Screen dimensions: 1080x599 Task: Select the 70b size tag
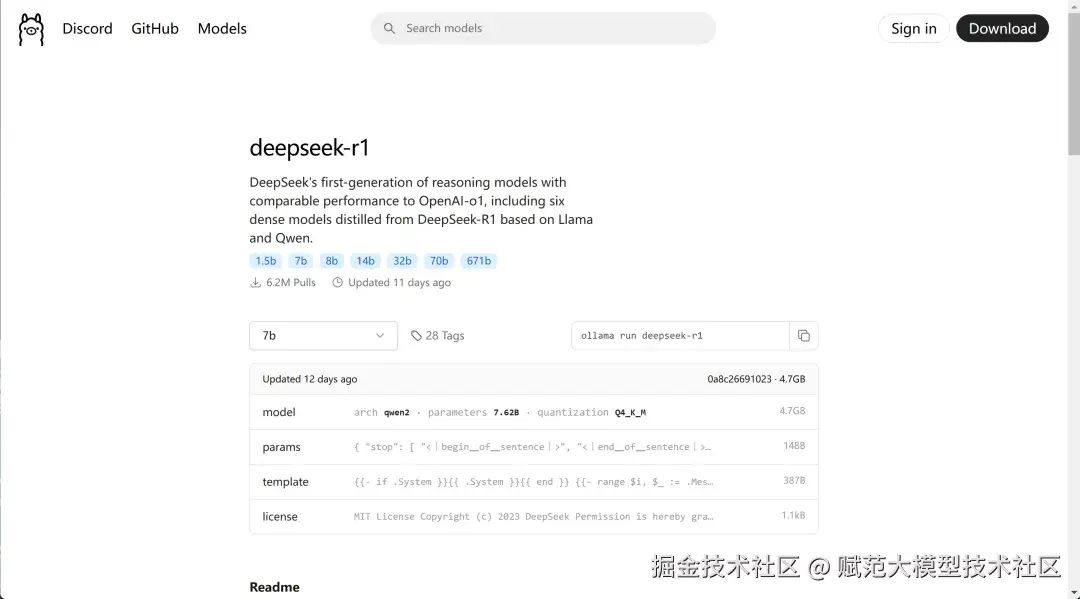coord(439,261)
